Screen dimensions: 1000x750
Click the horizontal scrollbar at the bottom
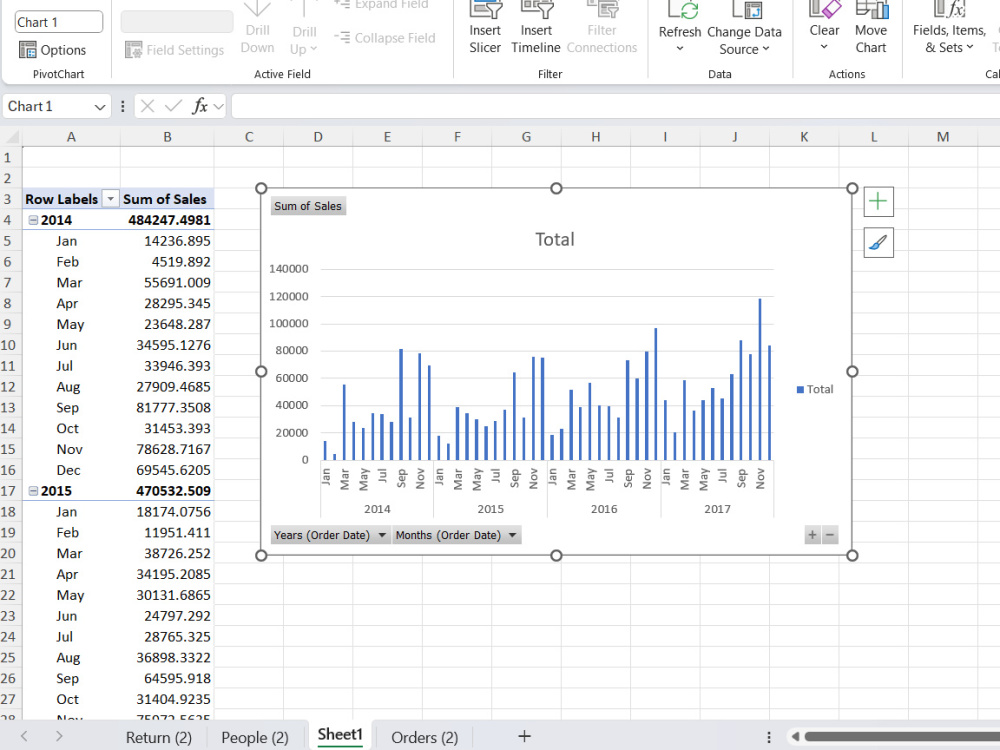point(899,737)
